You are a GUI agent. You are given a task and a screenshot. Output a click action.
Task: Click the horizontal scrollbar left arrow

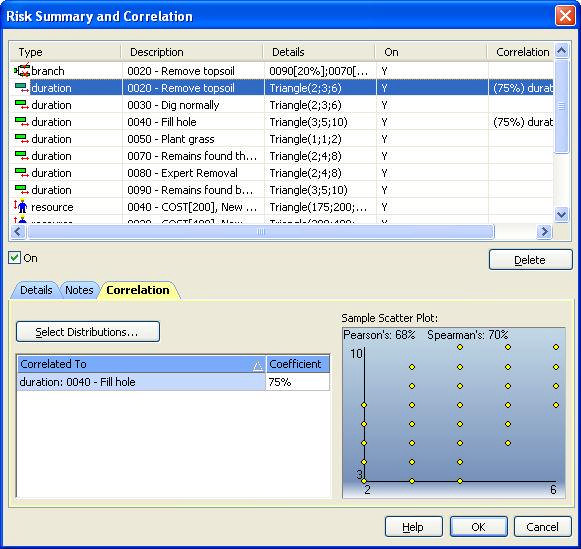pyautogui.click(x=18, y=232)
